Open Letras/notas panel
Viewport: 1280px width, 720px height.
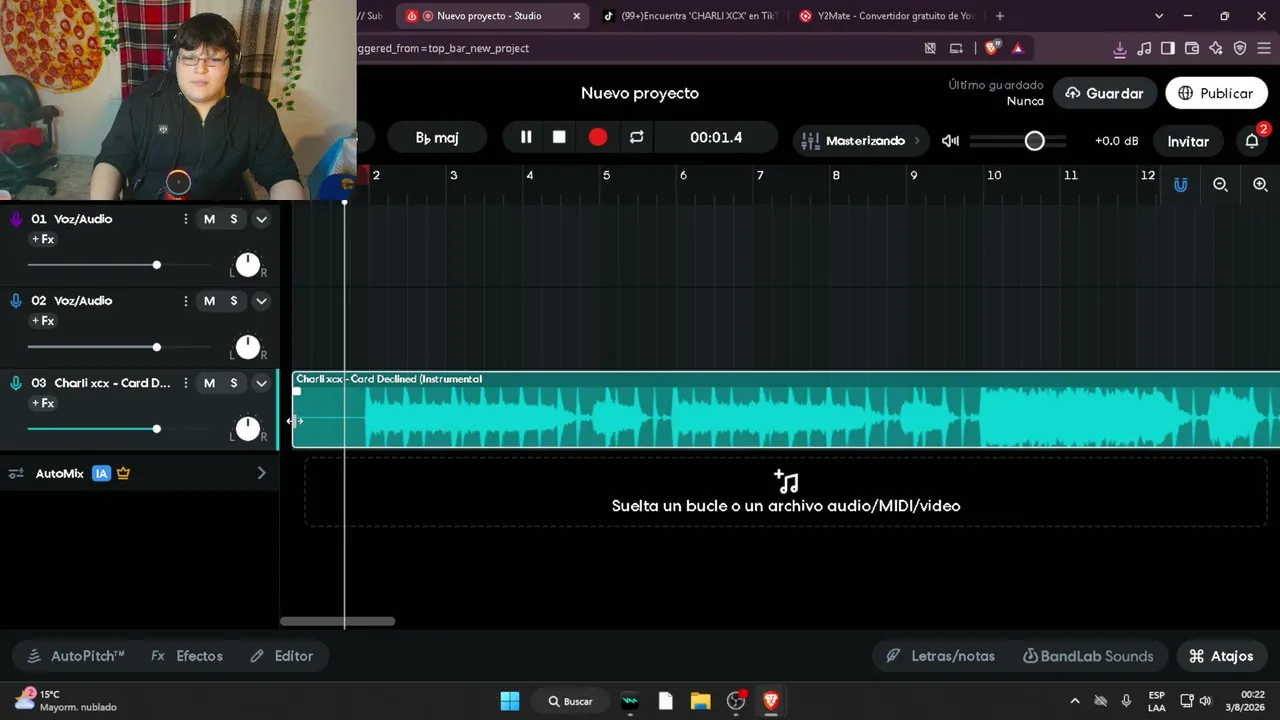coord(940,656)
